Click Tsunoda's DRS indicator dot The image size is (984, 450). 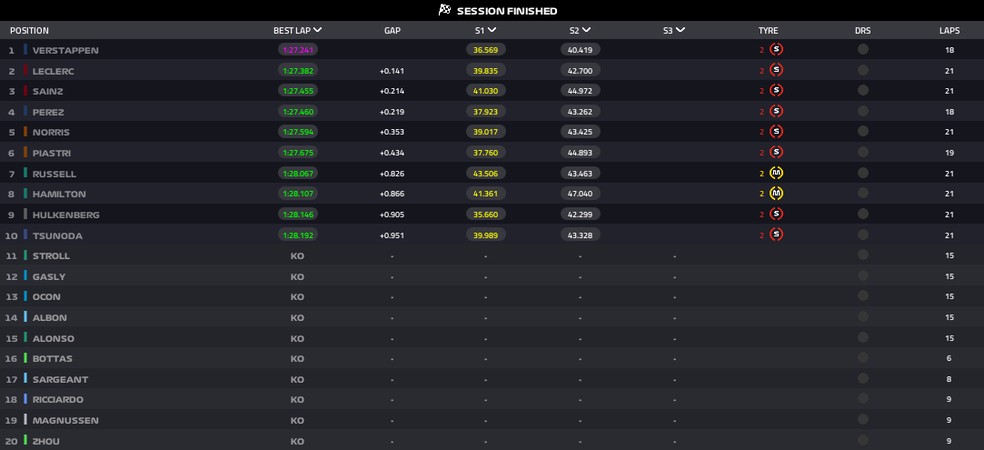(863, 234)
